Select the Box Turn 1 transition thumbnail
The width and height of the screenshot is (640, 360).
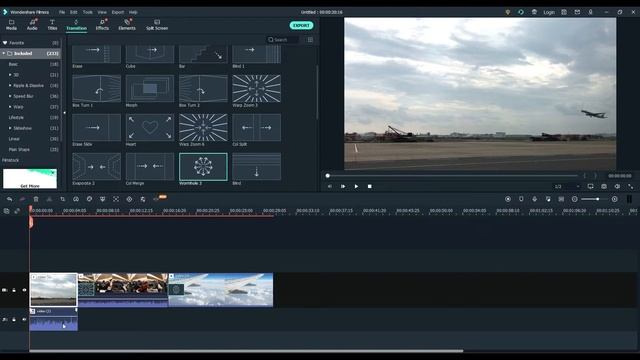click(96, 89)
